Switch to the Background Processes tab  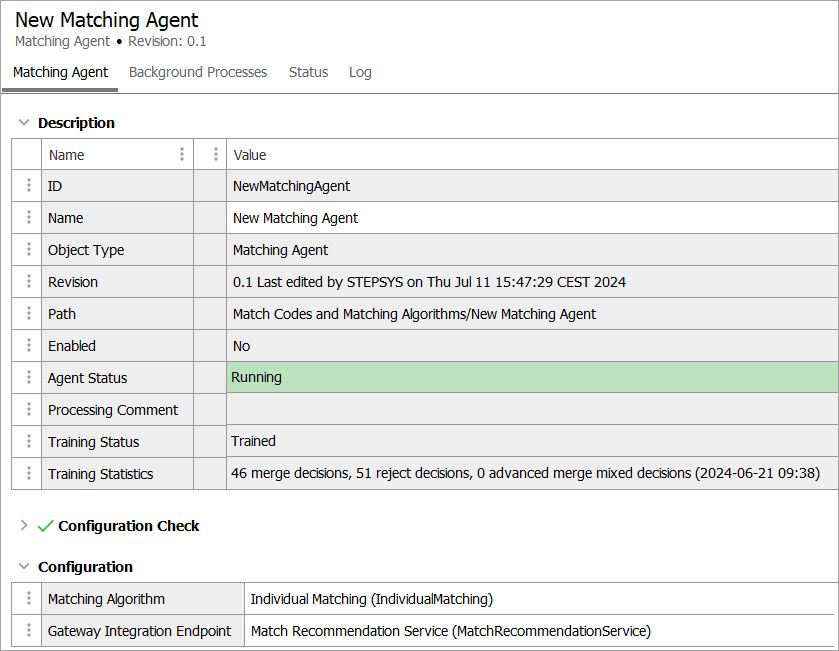[198, 72]
